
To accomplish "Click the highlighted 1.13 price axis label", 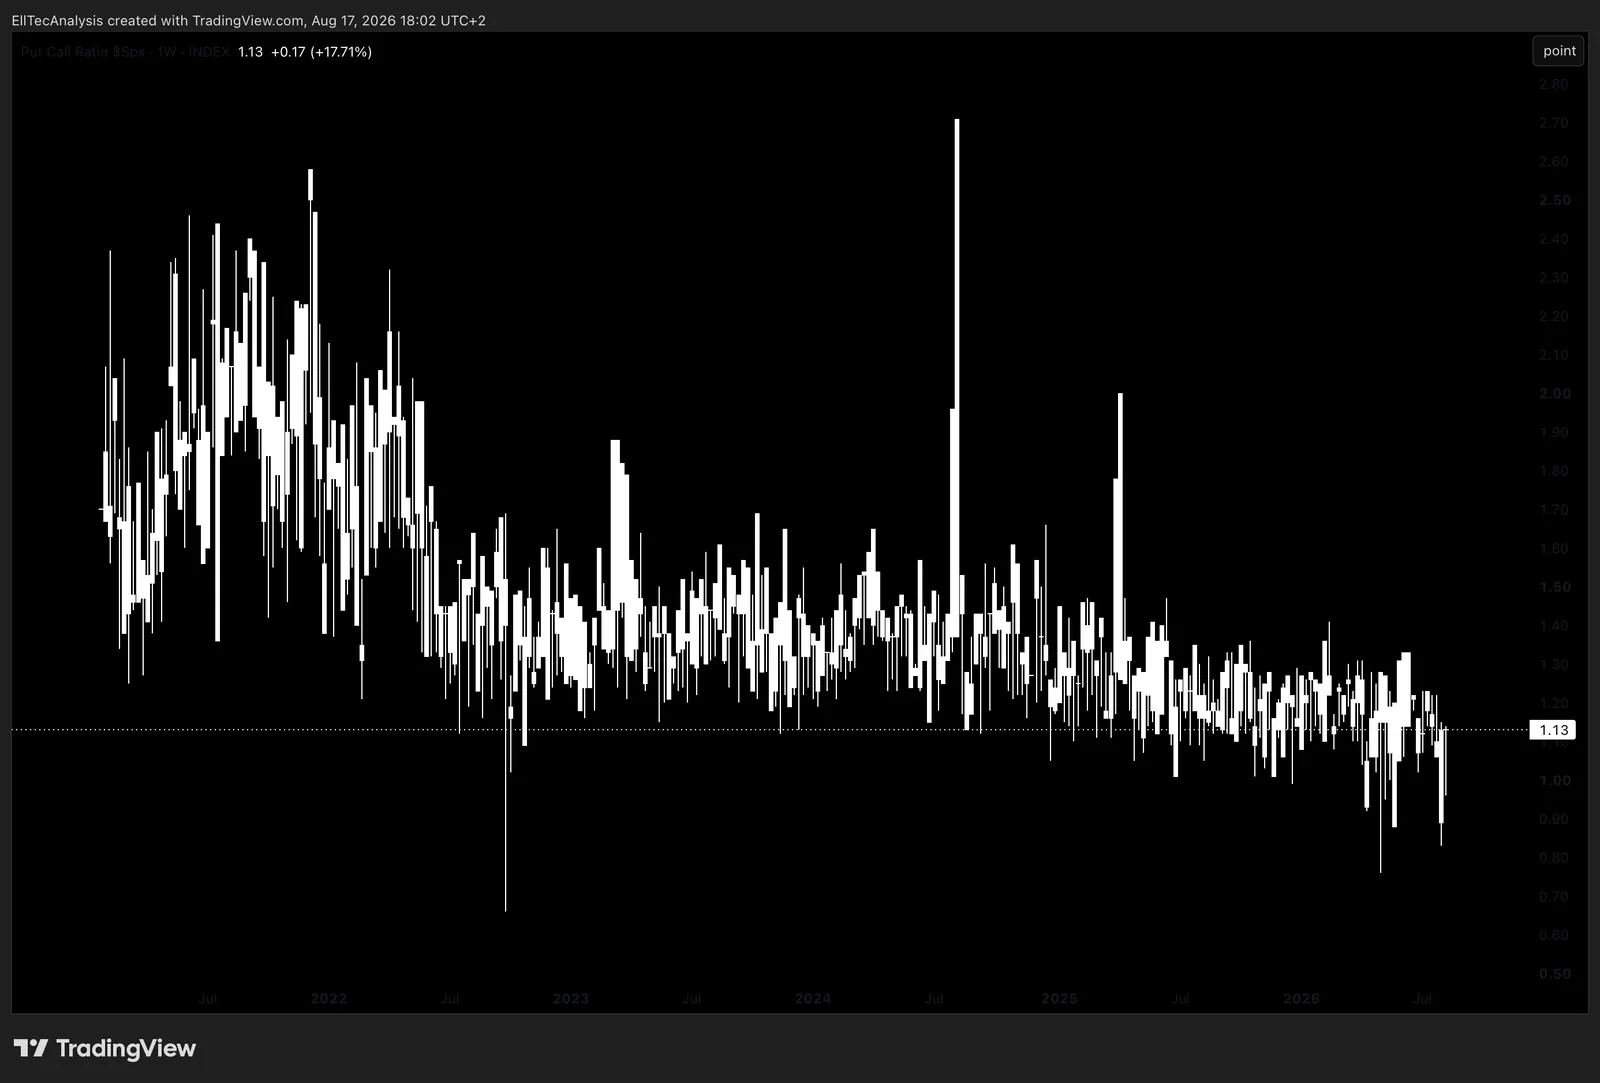I will pos(1553,730).
